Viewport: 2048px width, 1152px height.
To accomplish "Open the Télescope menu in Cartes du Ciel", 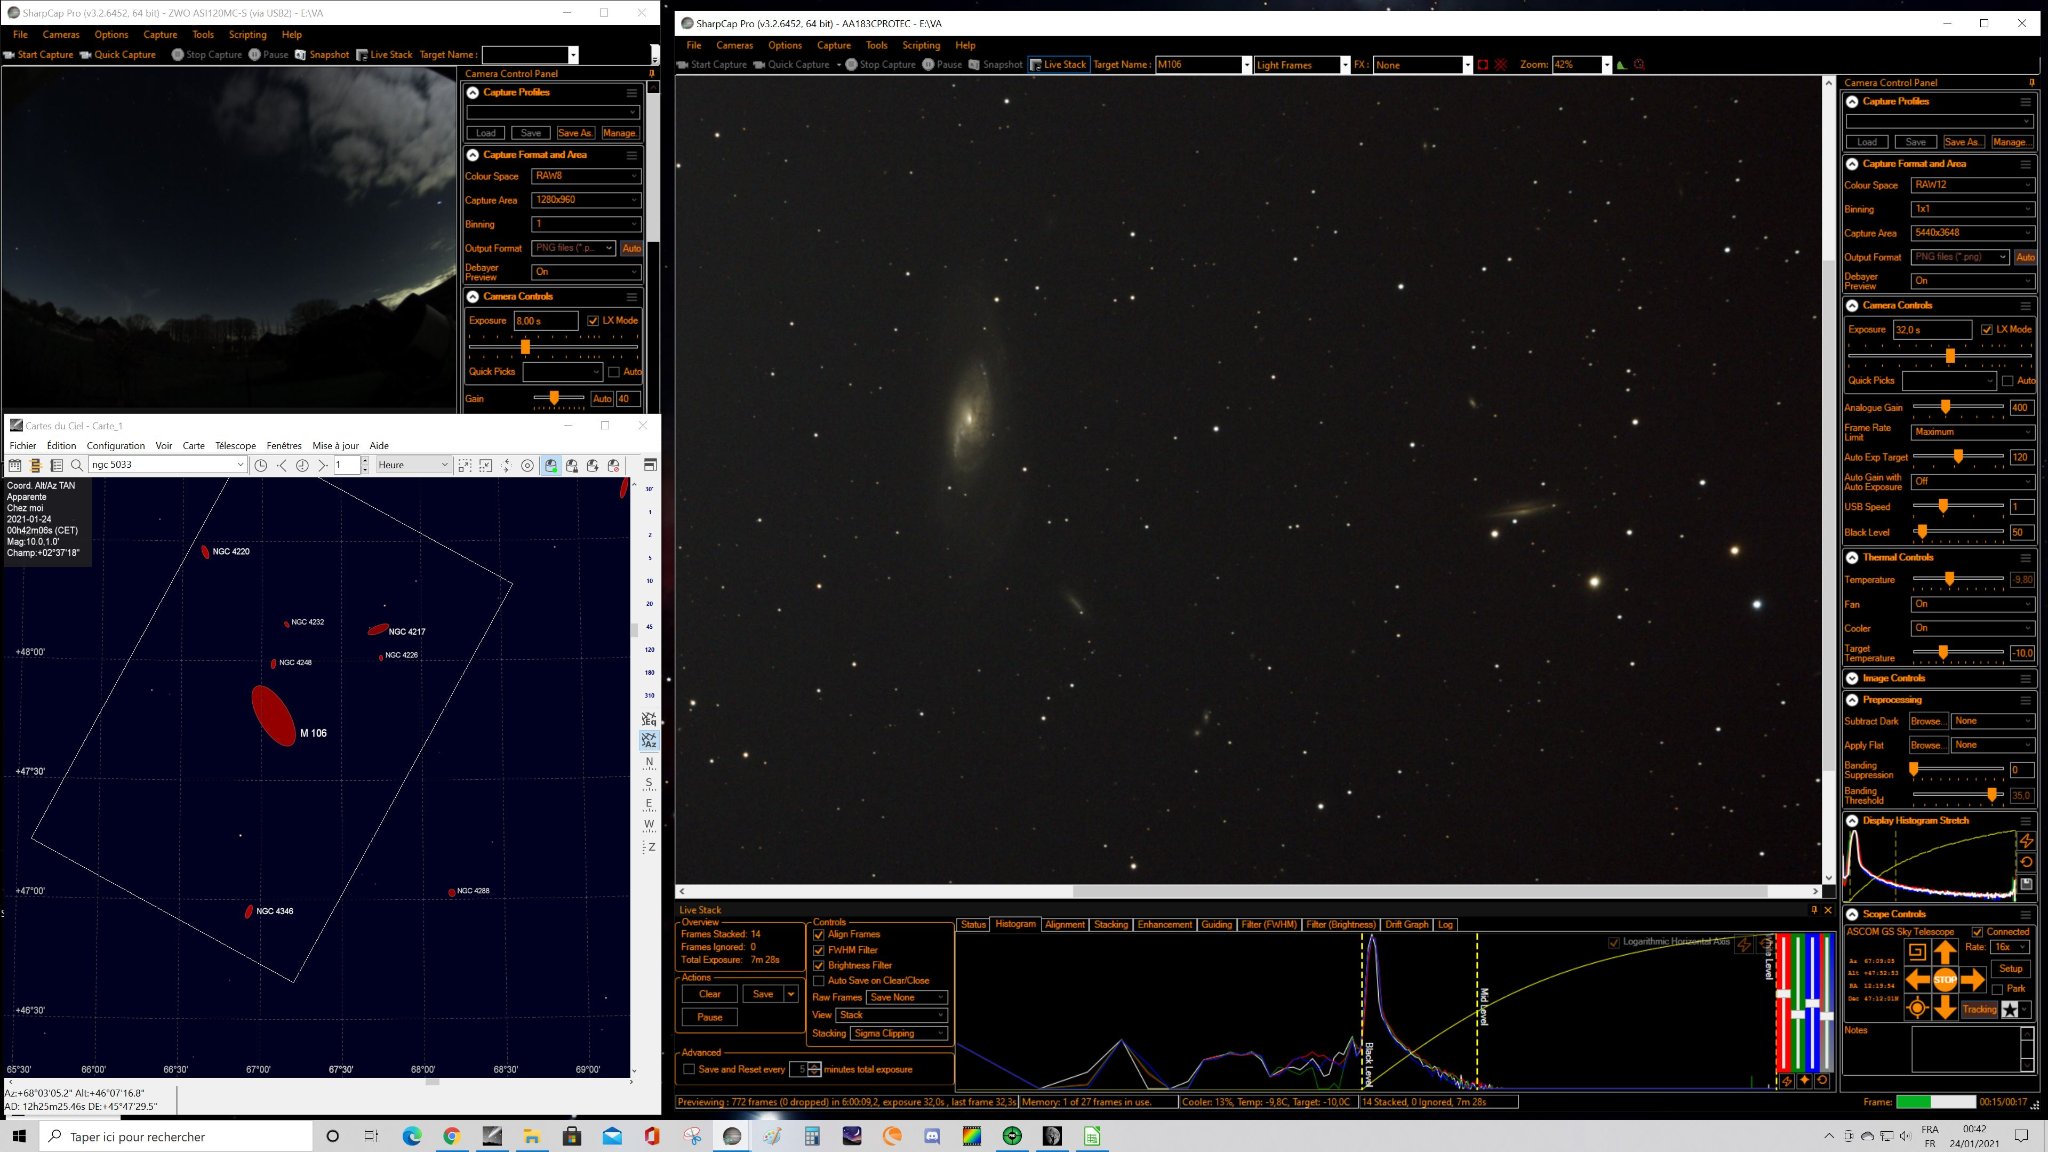I will coord(236,446).
